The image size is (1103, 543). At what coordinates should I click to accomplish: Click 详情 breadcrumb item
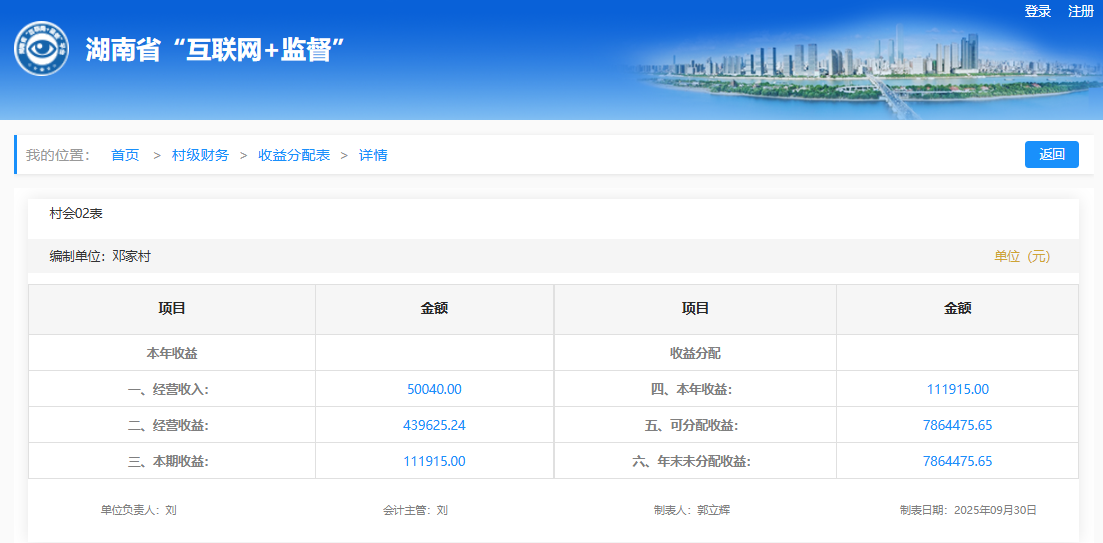(x=373, y=155)
